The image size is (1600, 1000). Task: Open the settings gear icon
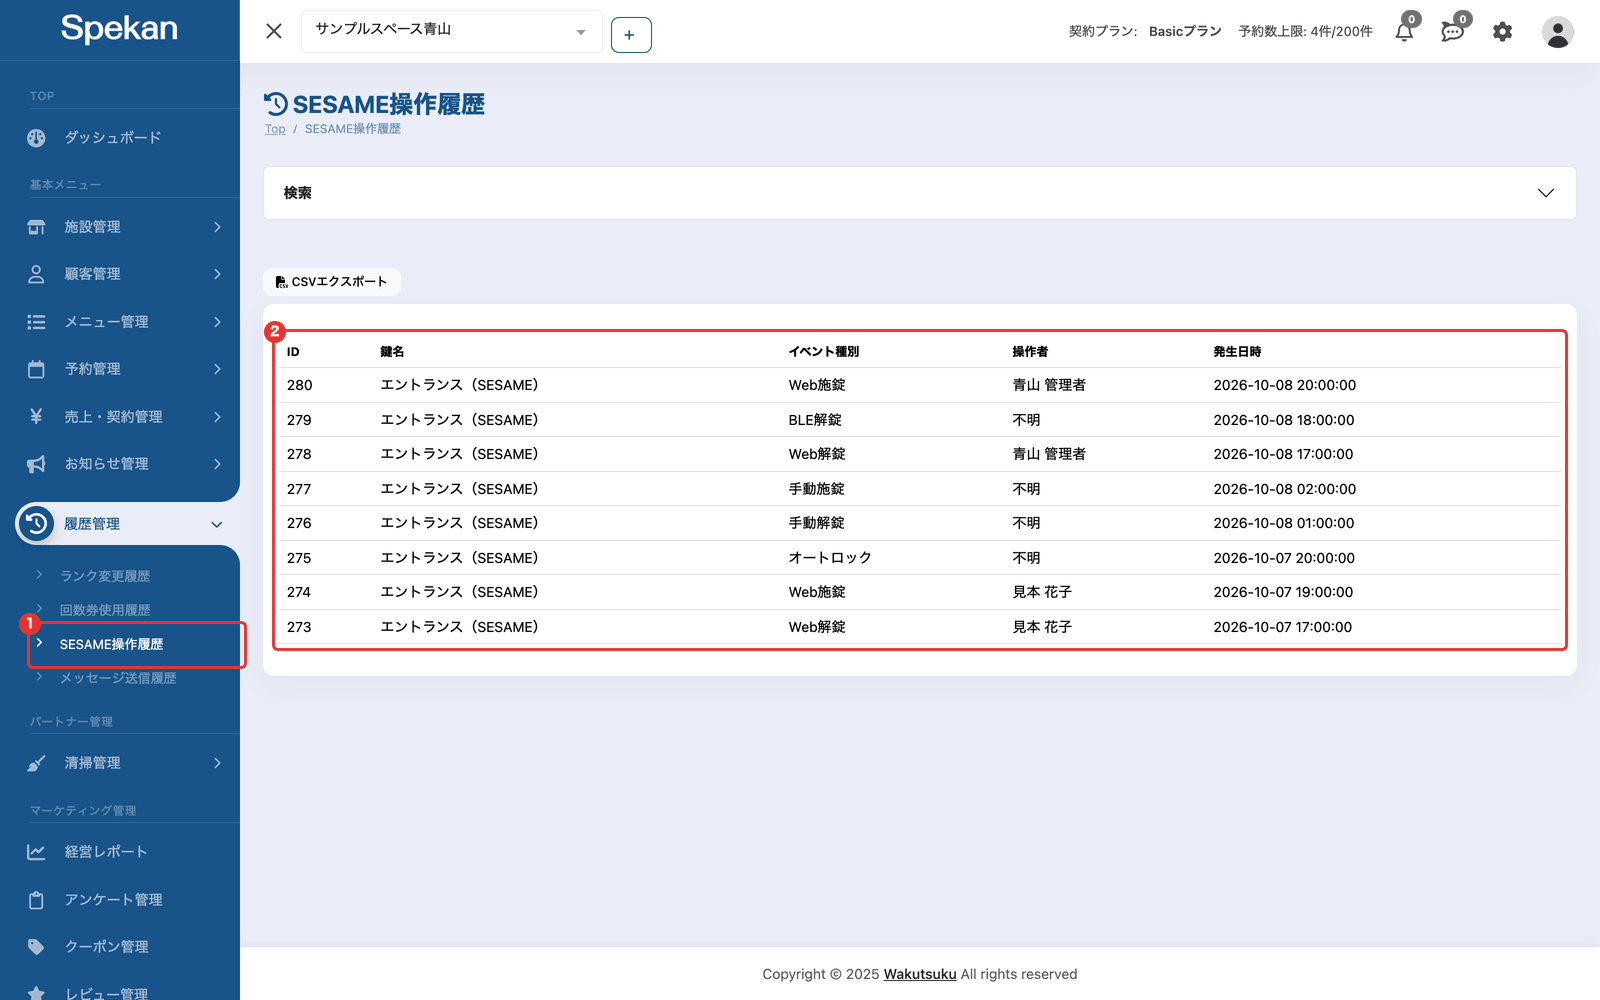coord(1502,32)
